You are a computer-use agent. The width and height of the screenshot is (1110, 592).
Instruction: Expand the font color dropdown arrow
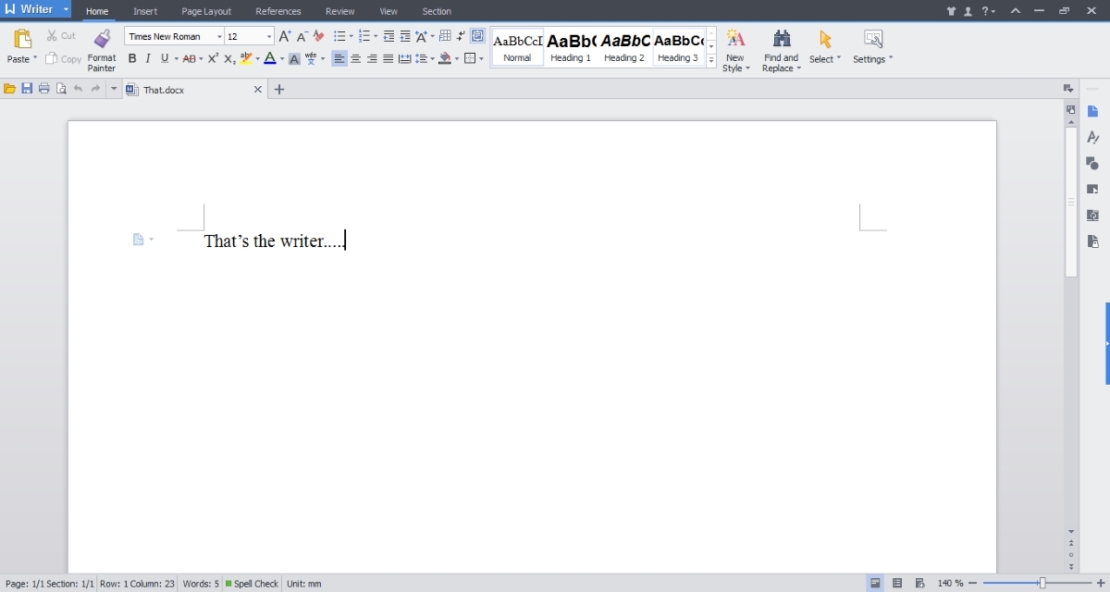[x=281, y=58]
